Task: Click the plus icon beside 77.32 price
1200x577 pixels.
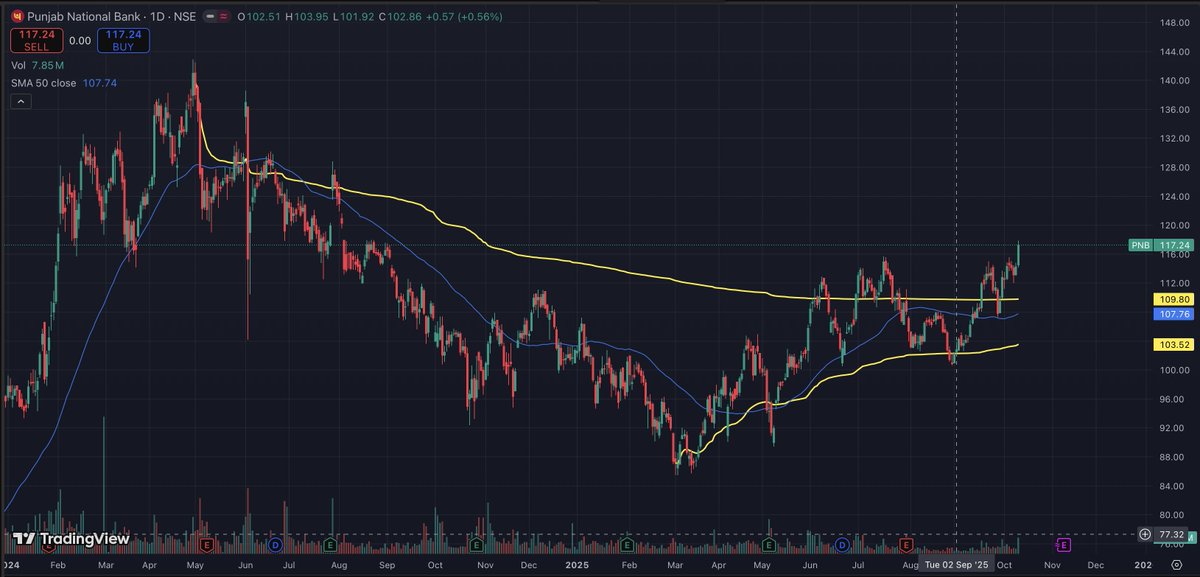Action: click(x=1144, y=535)
